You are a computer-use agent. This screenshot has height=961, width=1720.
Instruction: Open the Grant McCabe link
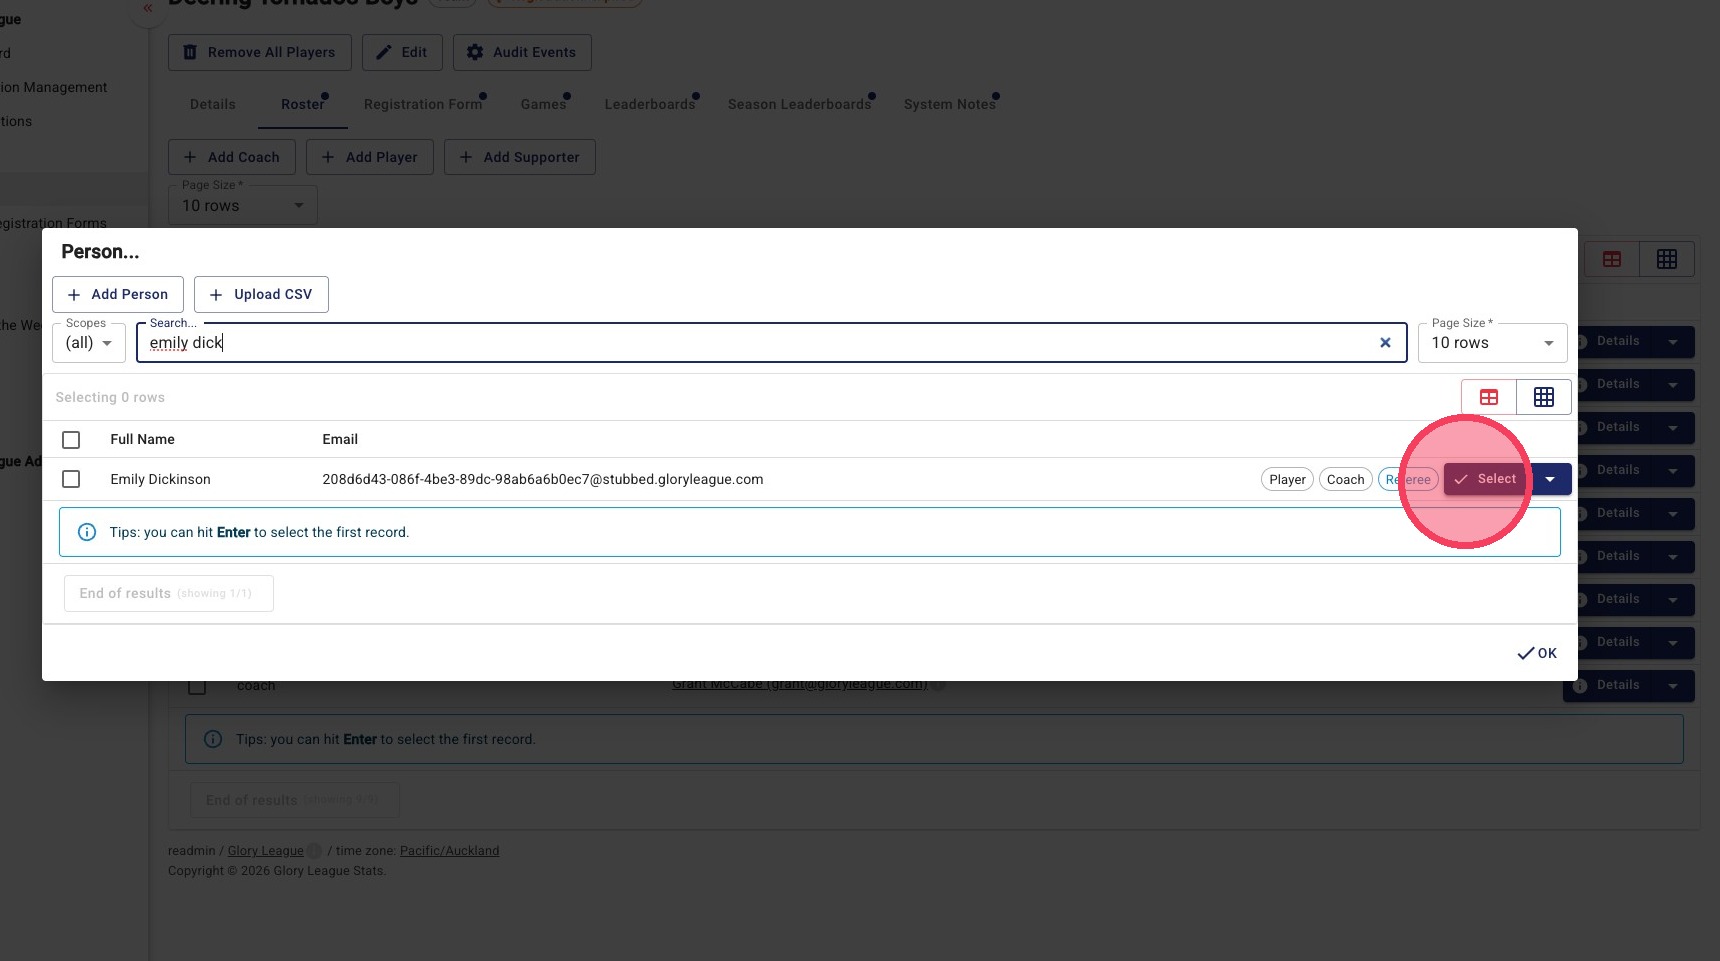pyautogui.click(x=800, y=686)
